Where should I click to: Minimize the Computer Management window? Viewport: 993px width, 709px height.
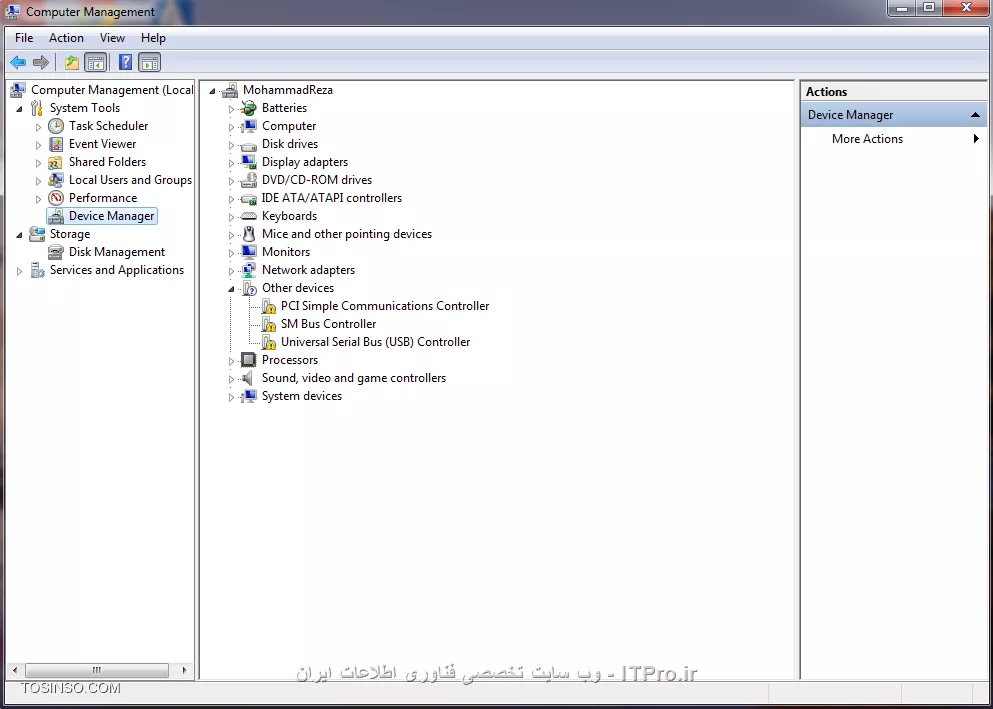903,8
